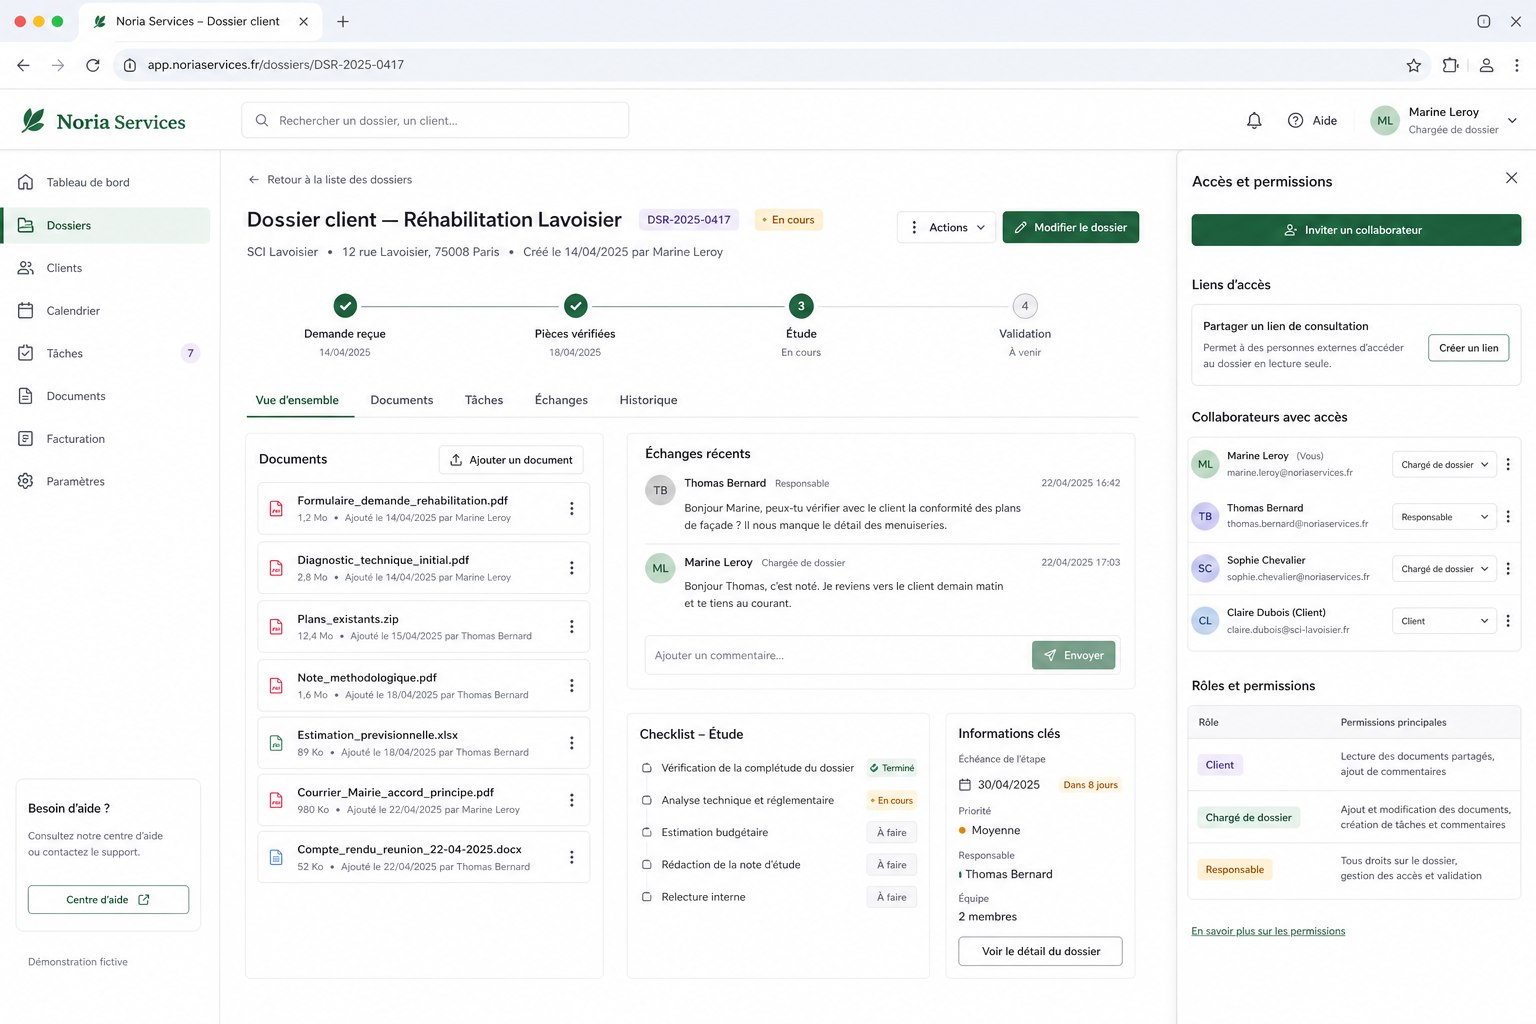Open options for Note_methodologique.pdf
This screenshot has width=1536, height=1024.
(x=572, y=686)
